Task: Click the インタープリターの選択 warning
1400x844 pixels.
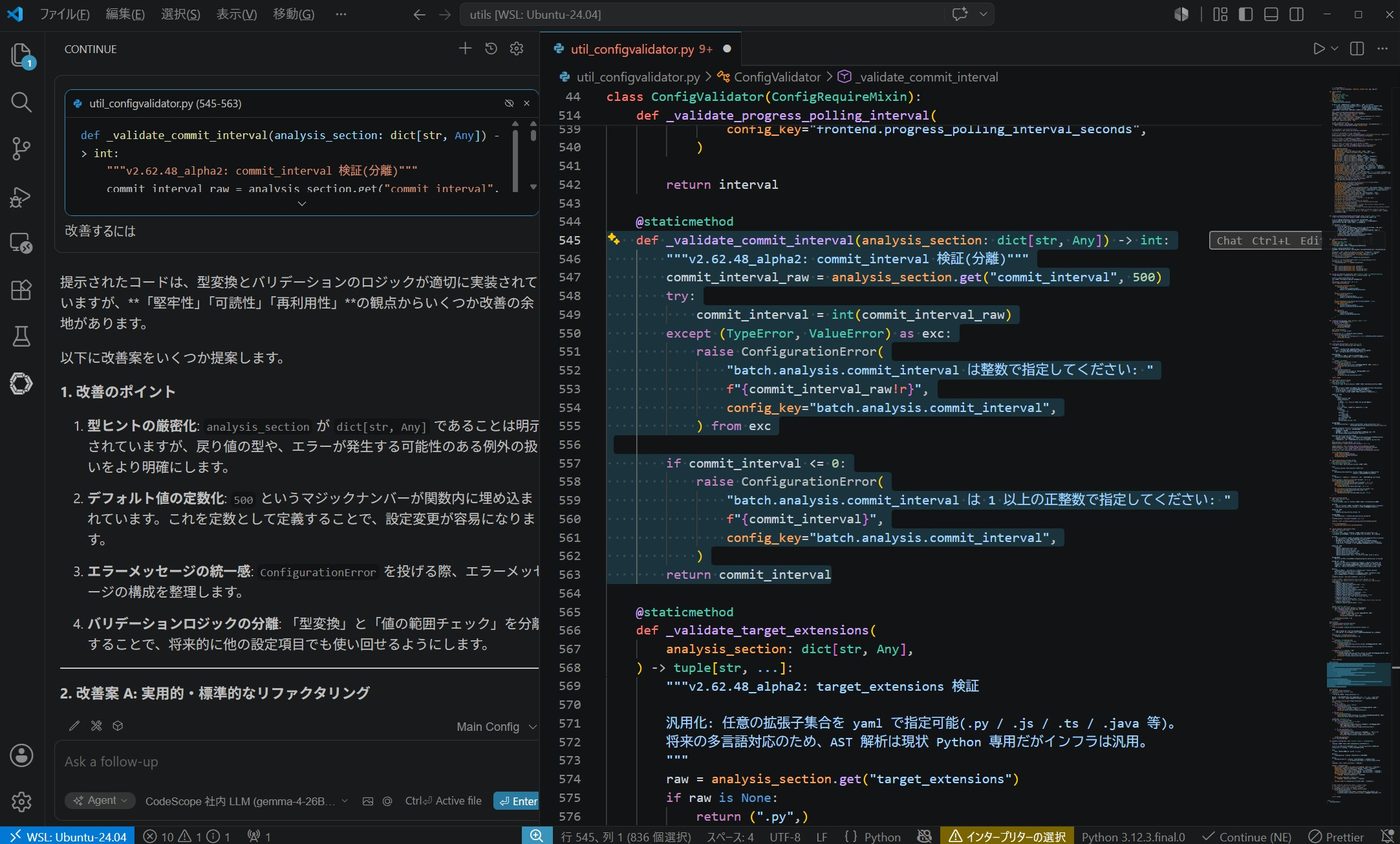Action: click(x=1007, y=836)
